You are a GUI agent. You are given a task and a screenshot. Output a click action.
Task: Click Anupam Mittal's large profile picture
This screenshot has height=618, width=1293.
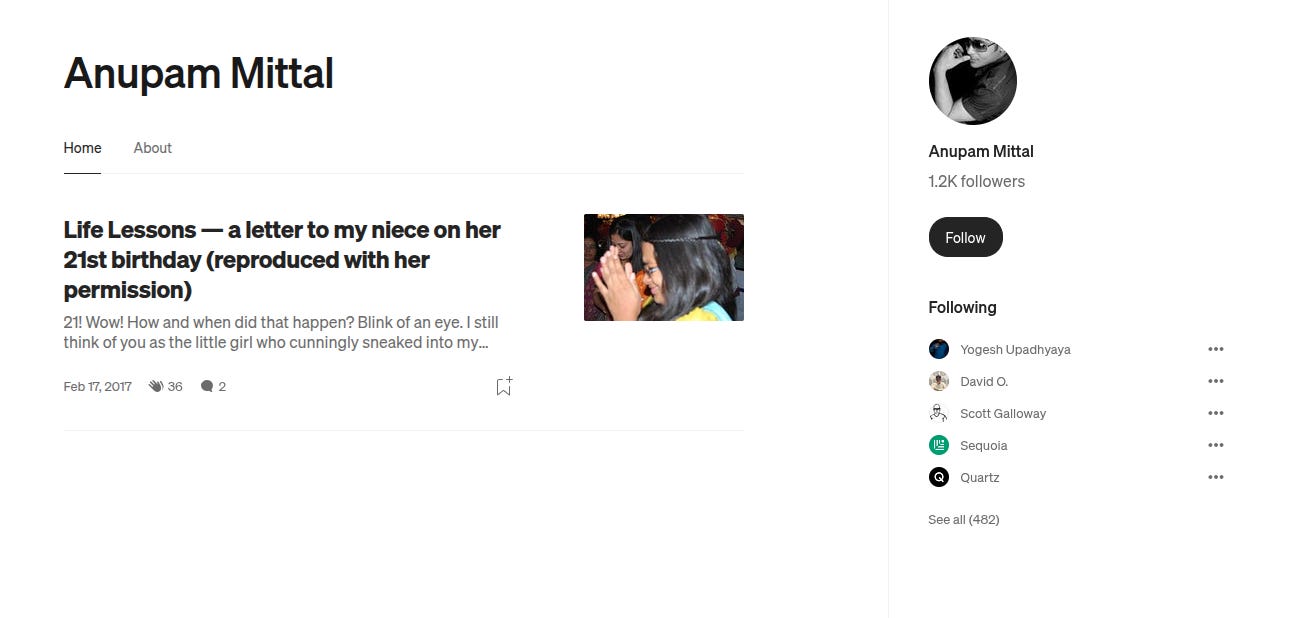(x=972, y=81)
